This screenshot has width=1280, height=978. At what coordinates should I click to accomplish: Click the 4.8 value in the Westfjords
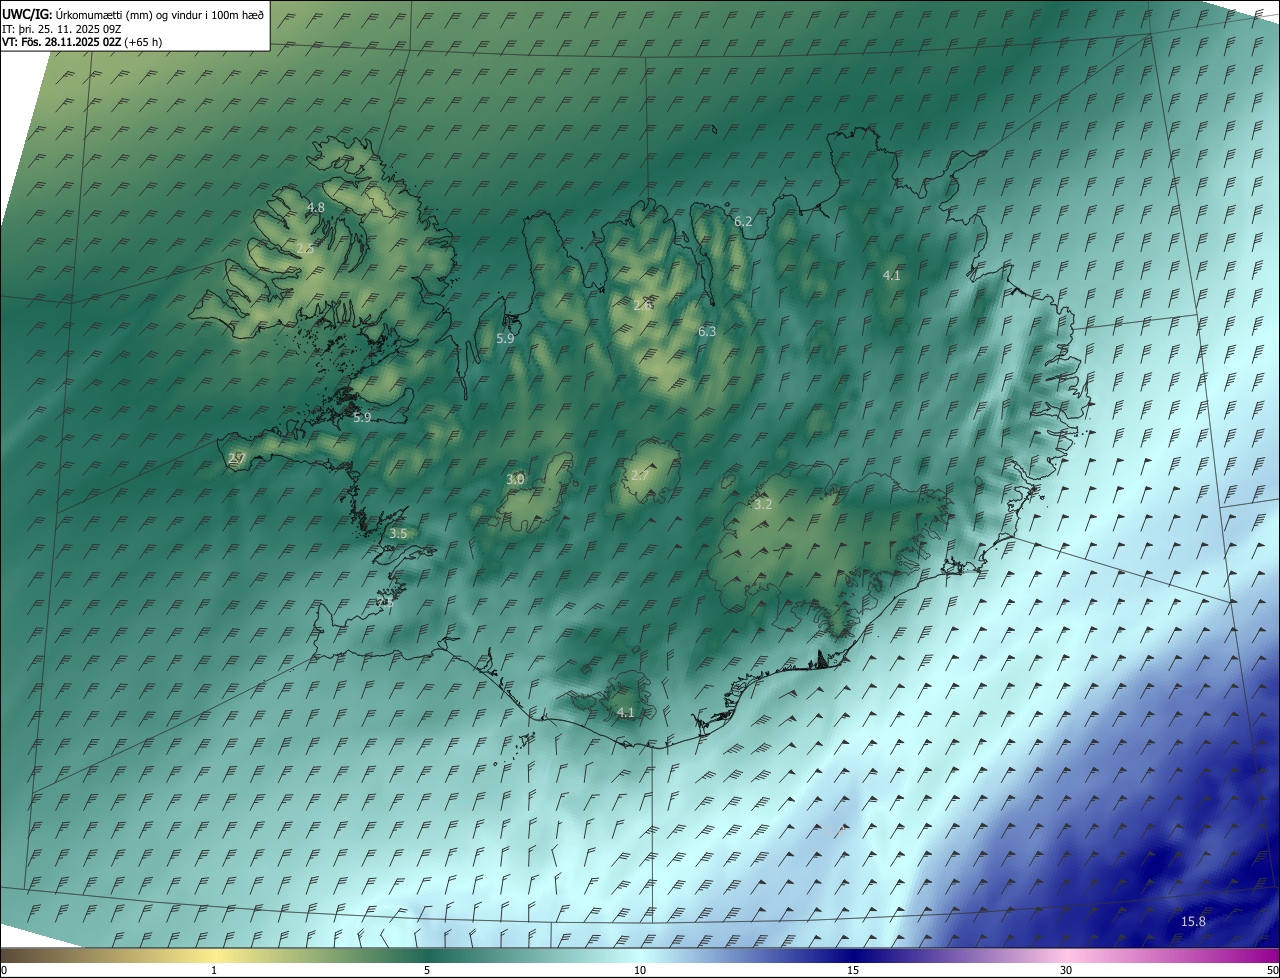click(316, 208)
